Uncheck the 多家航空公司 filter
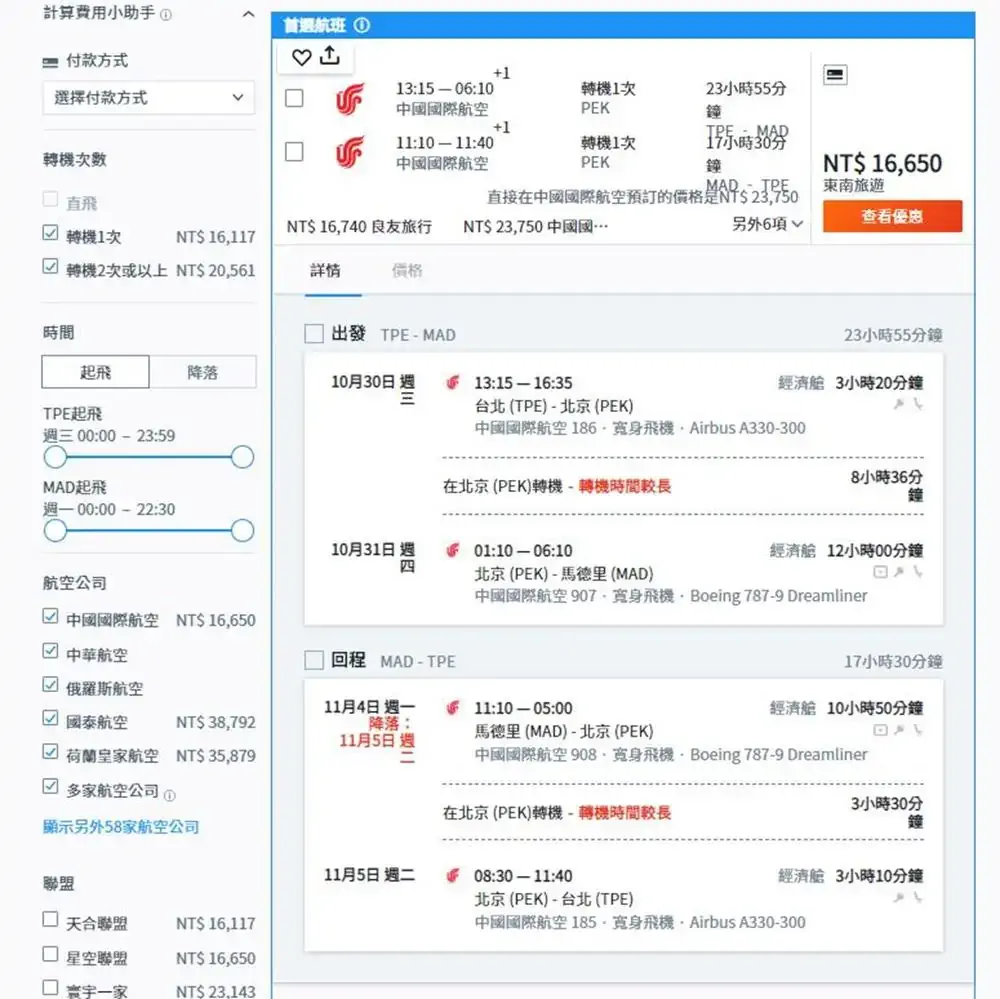 click(50, 787)
